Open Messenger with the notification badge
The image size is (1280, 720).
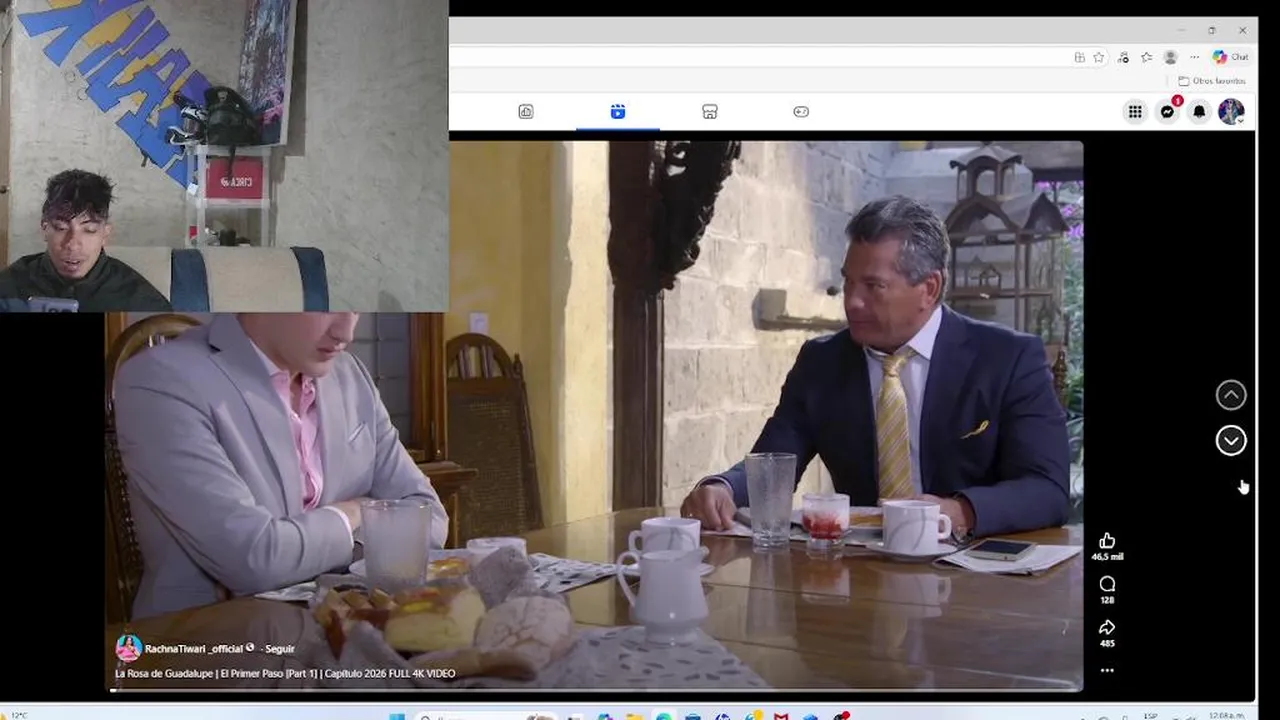1167,112
